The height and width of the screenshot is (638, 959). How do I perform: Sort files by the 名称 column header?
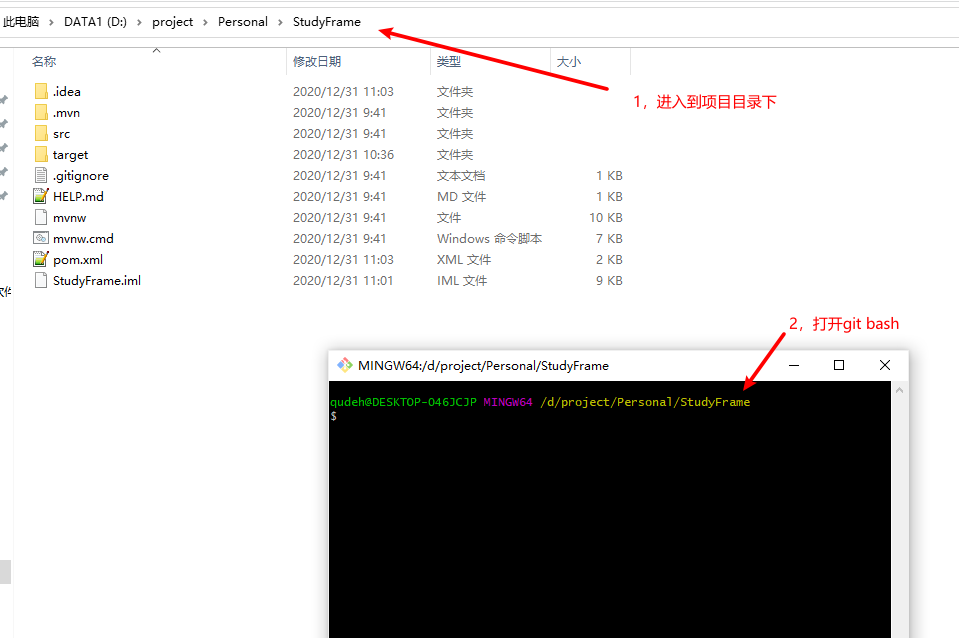[x=44, y=62]
